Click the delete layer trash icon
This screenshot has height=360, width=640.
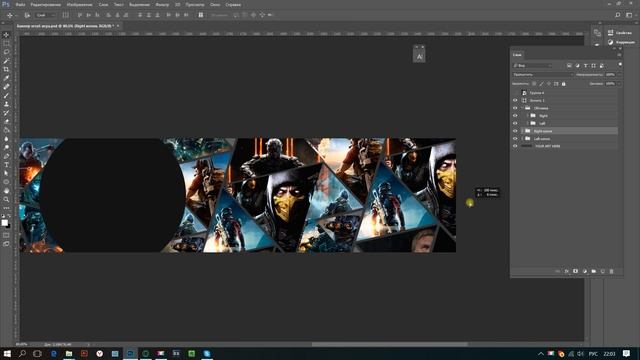(611, 271)
